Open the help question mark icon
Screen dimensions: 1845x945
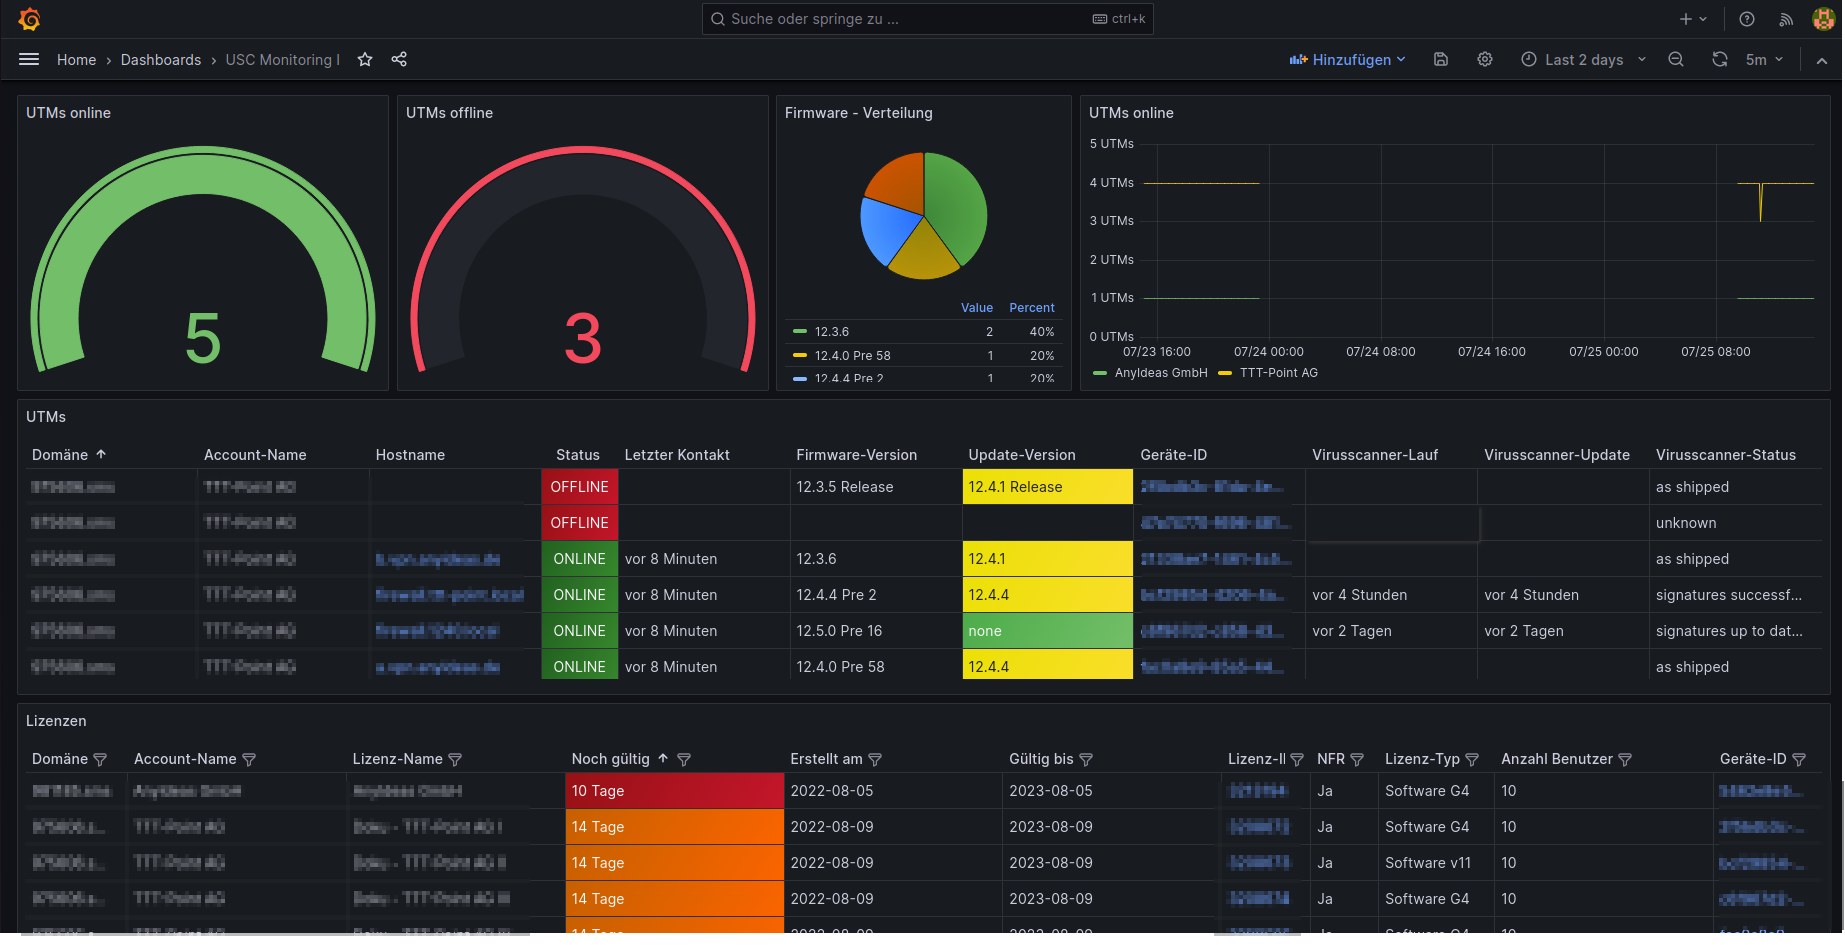(1747, 19)
